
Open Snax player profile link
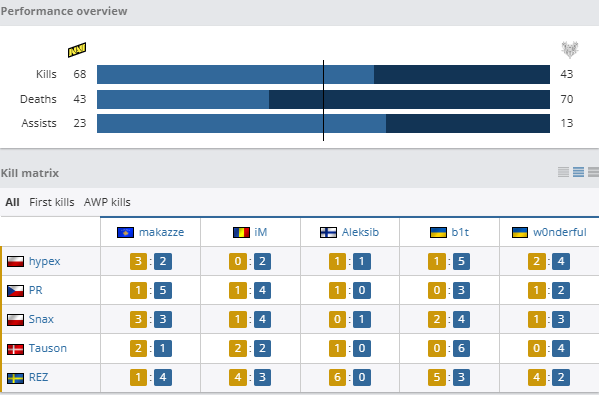coord(41,319)
